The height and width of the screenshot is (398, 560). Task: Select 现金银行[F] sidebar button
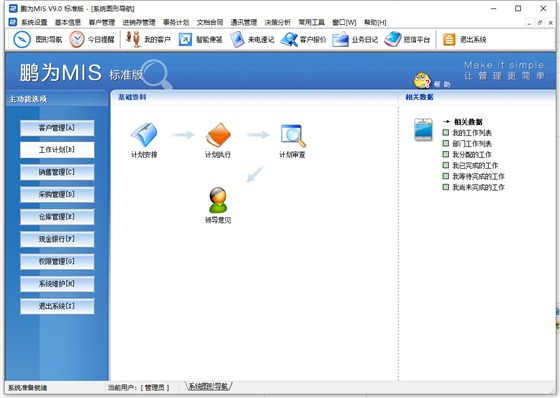coord(57,239)
